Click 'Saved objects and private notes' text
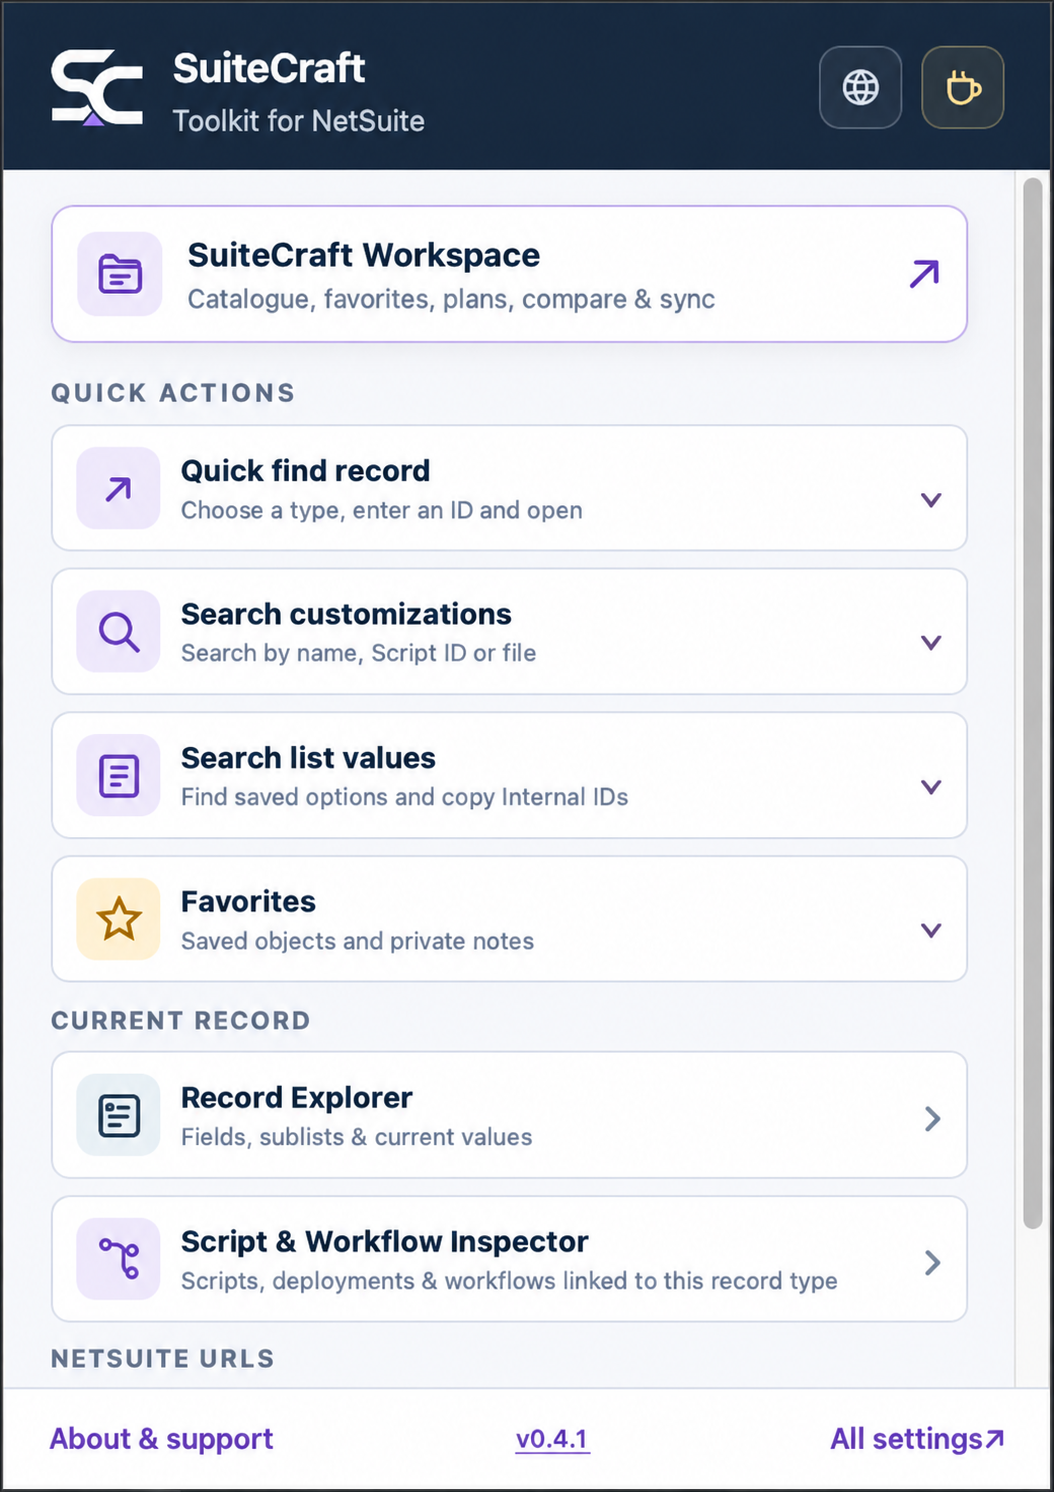This screenshot has width=1054, height=1492. pyautogui.click(x=357, y=941)
